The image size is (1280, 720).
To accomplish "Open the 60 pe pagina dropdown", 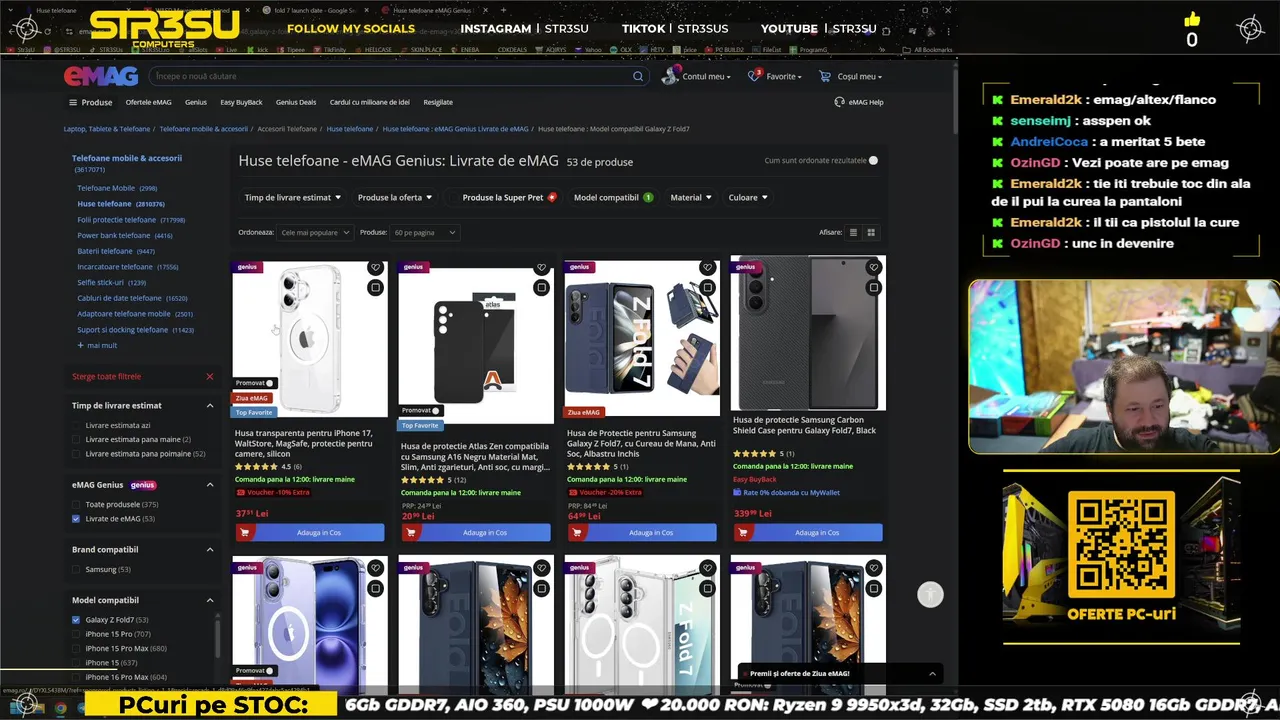I will coord(424,232).
